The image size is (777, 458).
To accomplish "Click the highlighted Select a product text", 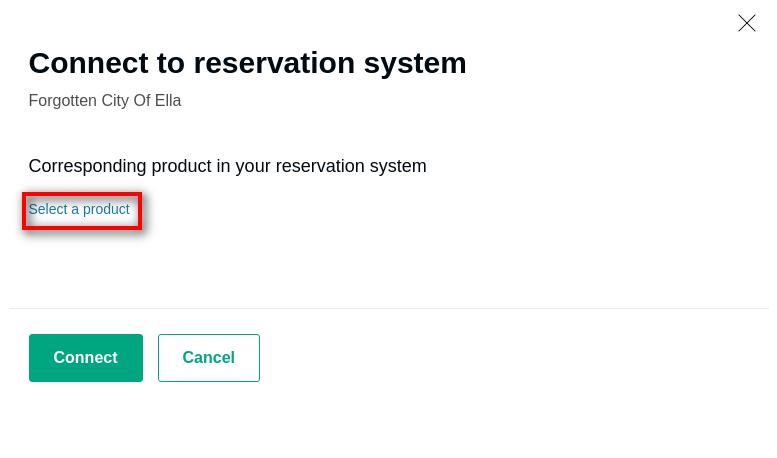I will click(x=79, y=210).
